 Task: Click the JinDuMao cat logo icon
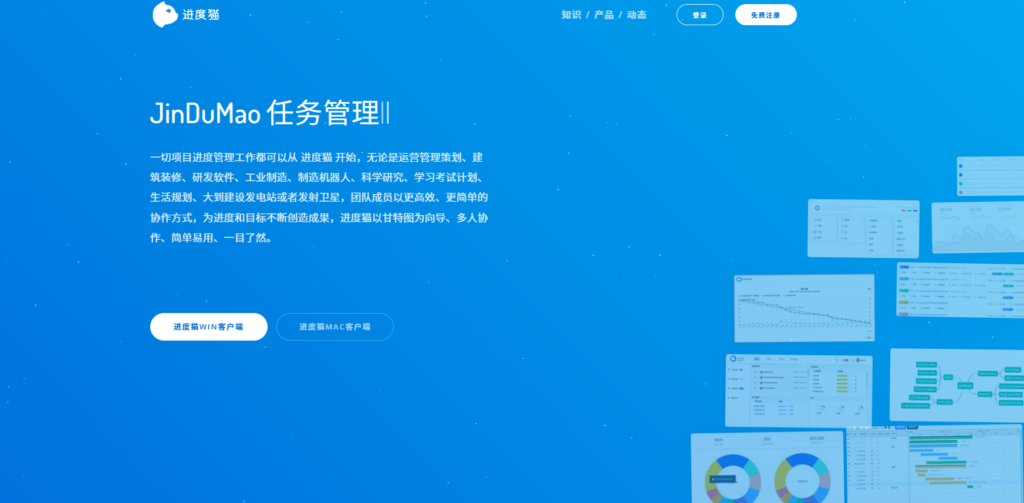(165, 15)
